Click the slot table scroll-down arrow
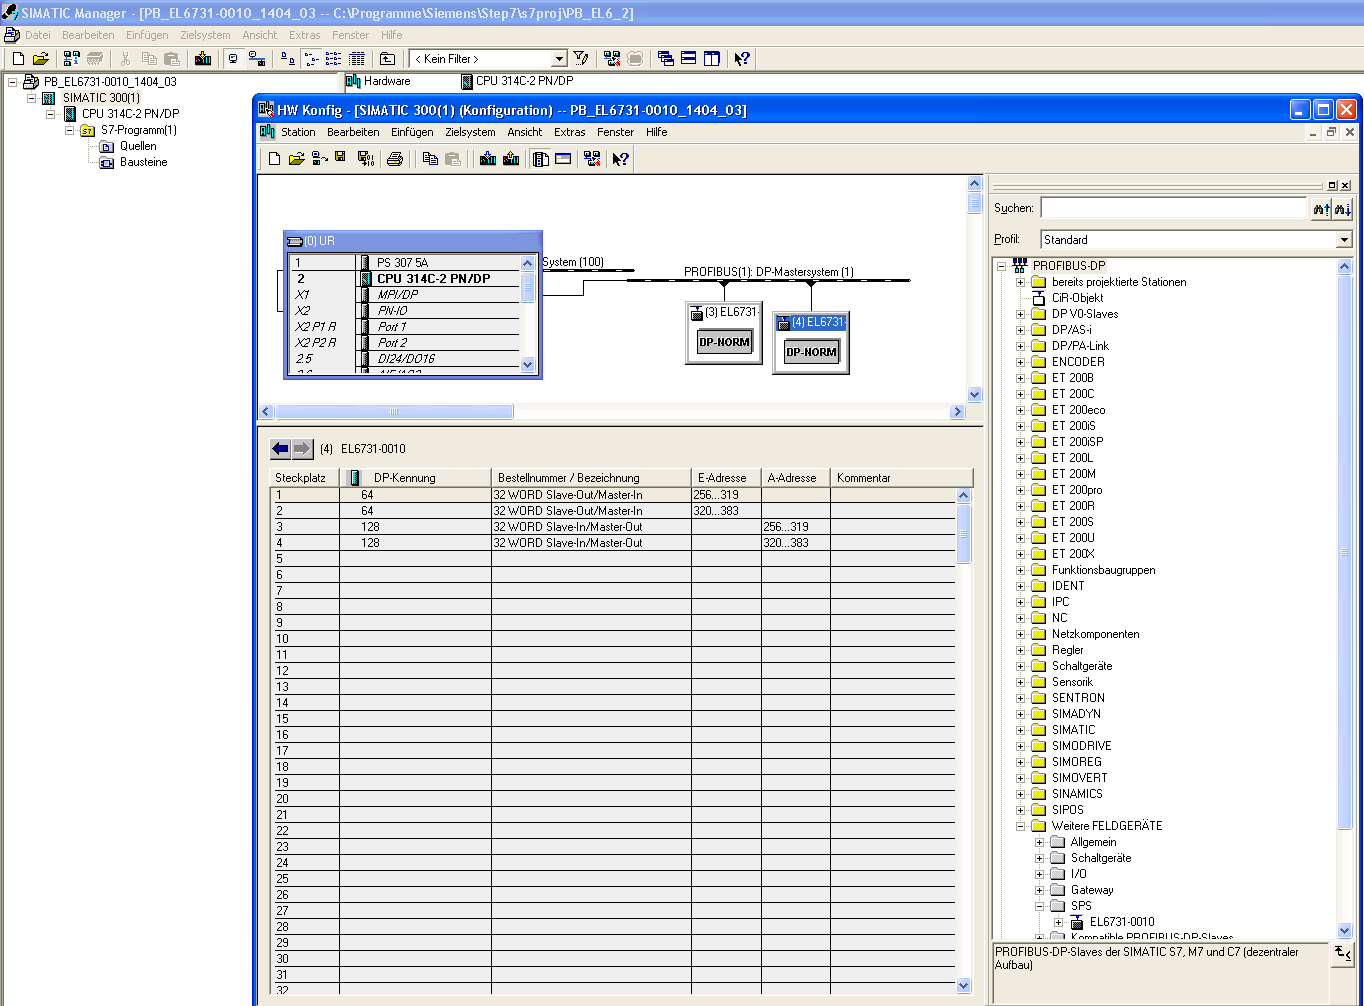 964,986
